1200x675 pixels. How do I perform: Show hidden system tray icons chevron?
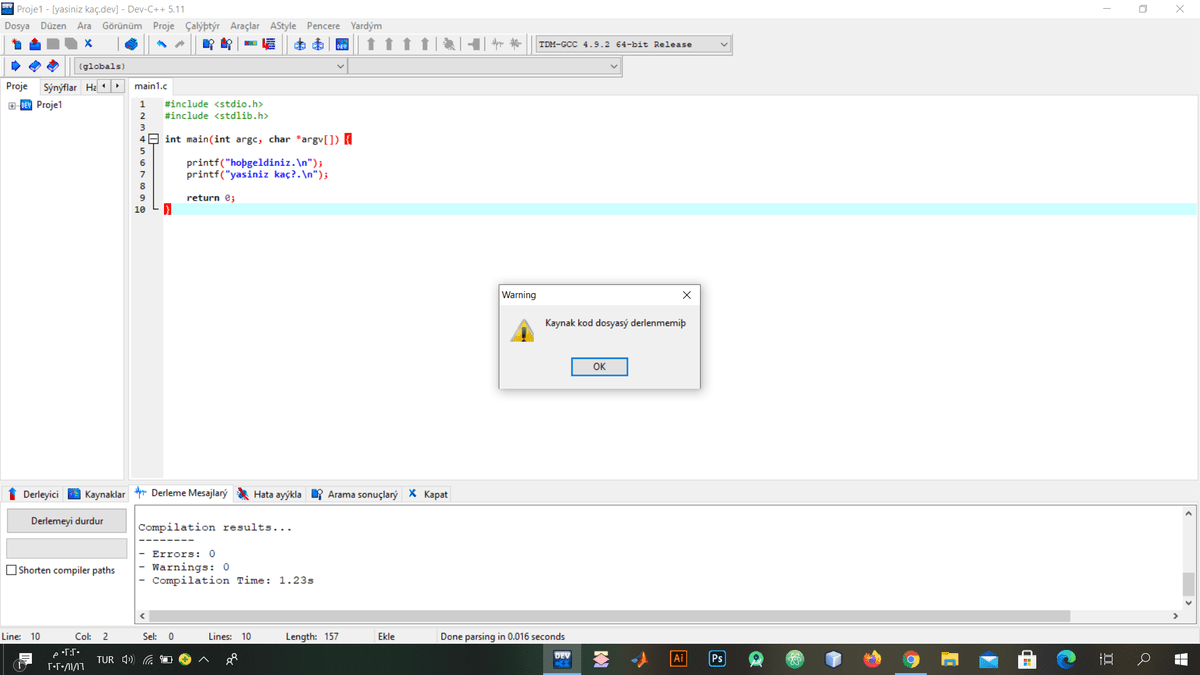tap(204, 660)
